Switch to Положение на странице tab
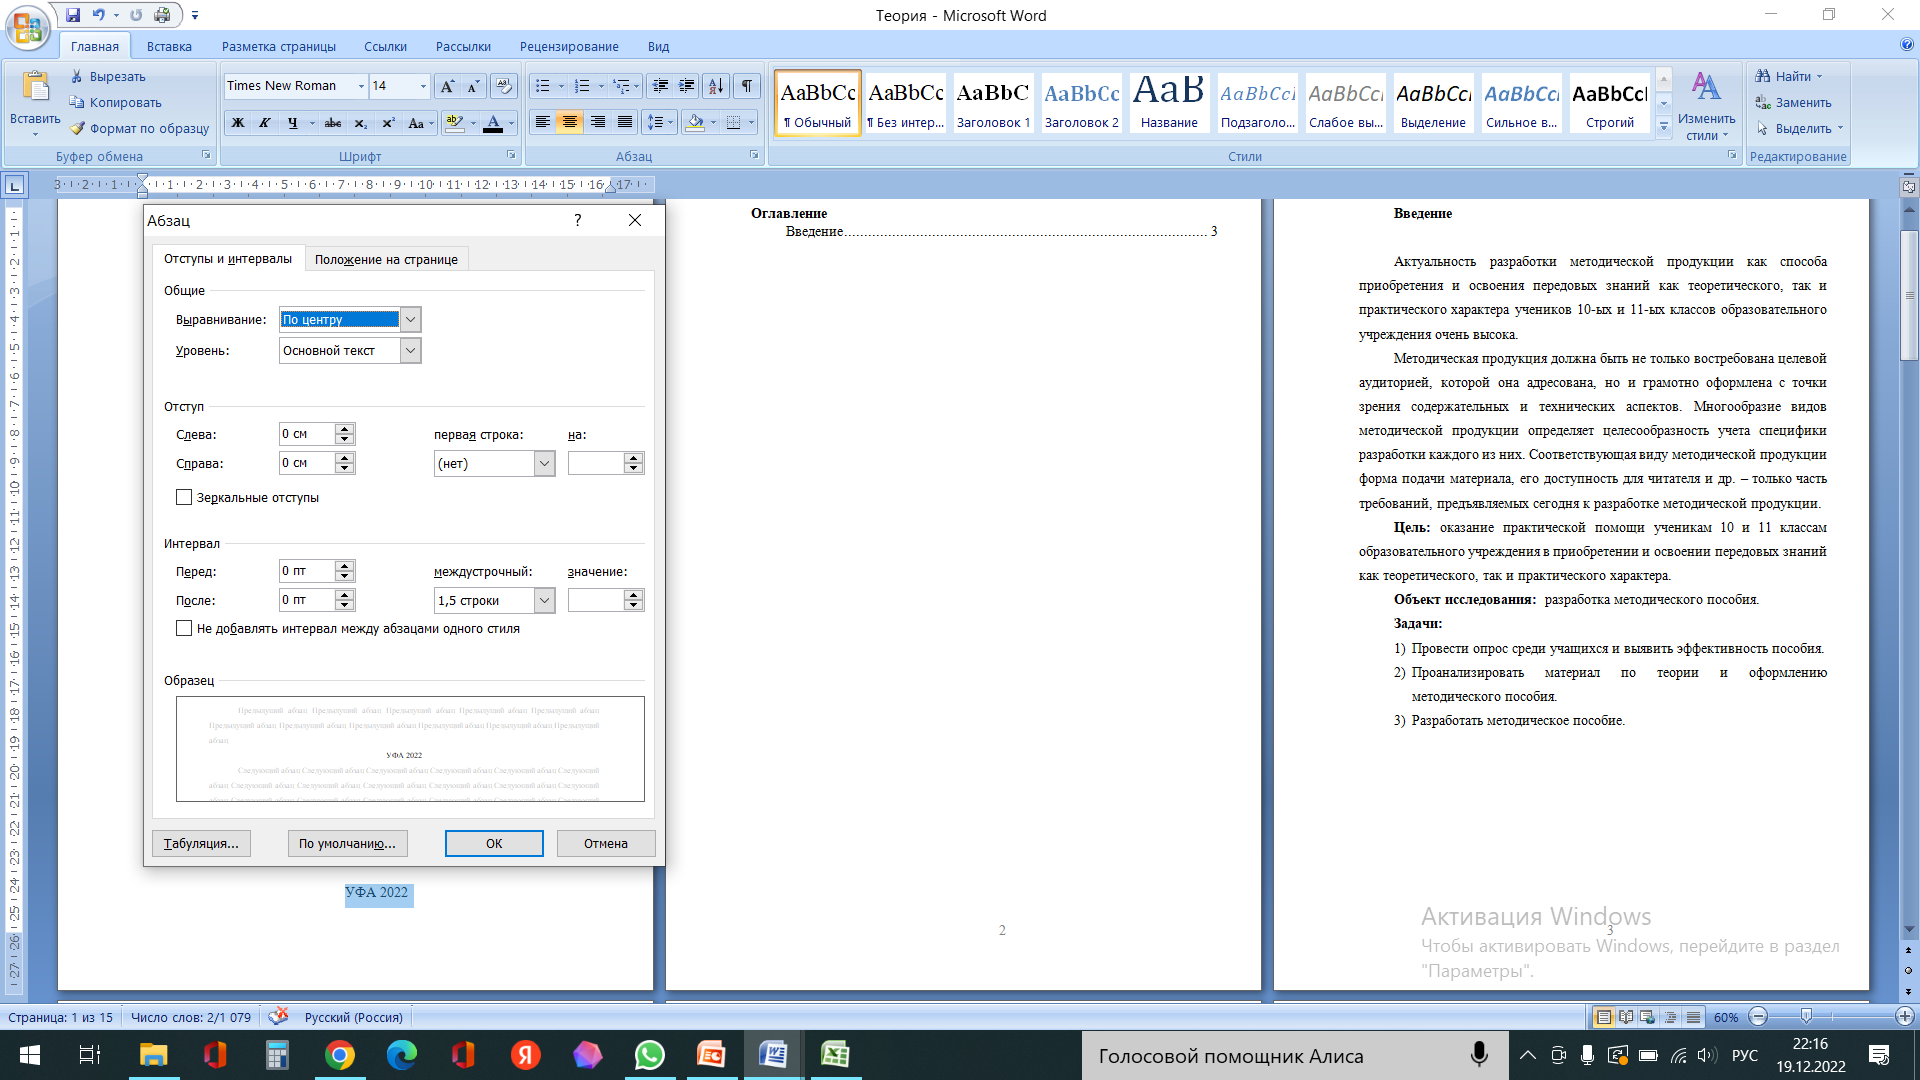This screenshot has width=1920, height=1080. click(386, 260)
